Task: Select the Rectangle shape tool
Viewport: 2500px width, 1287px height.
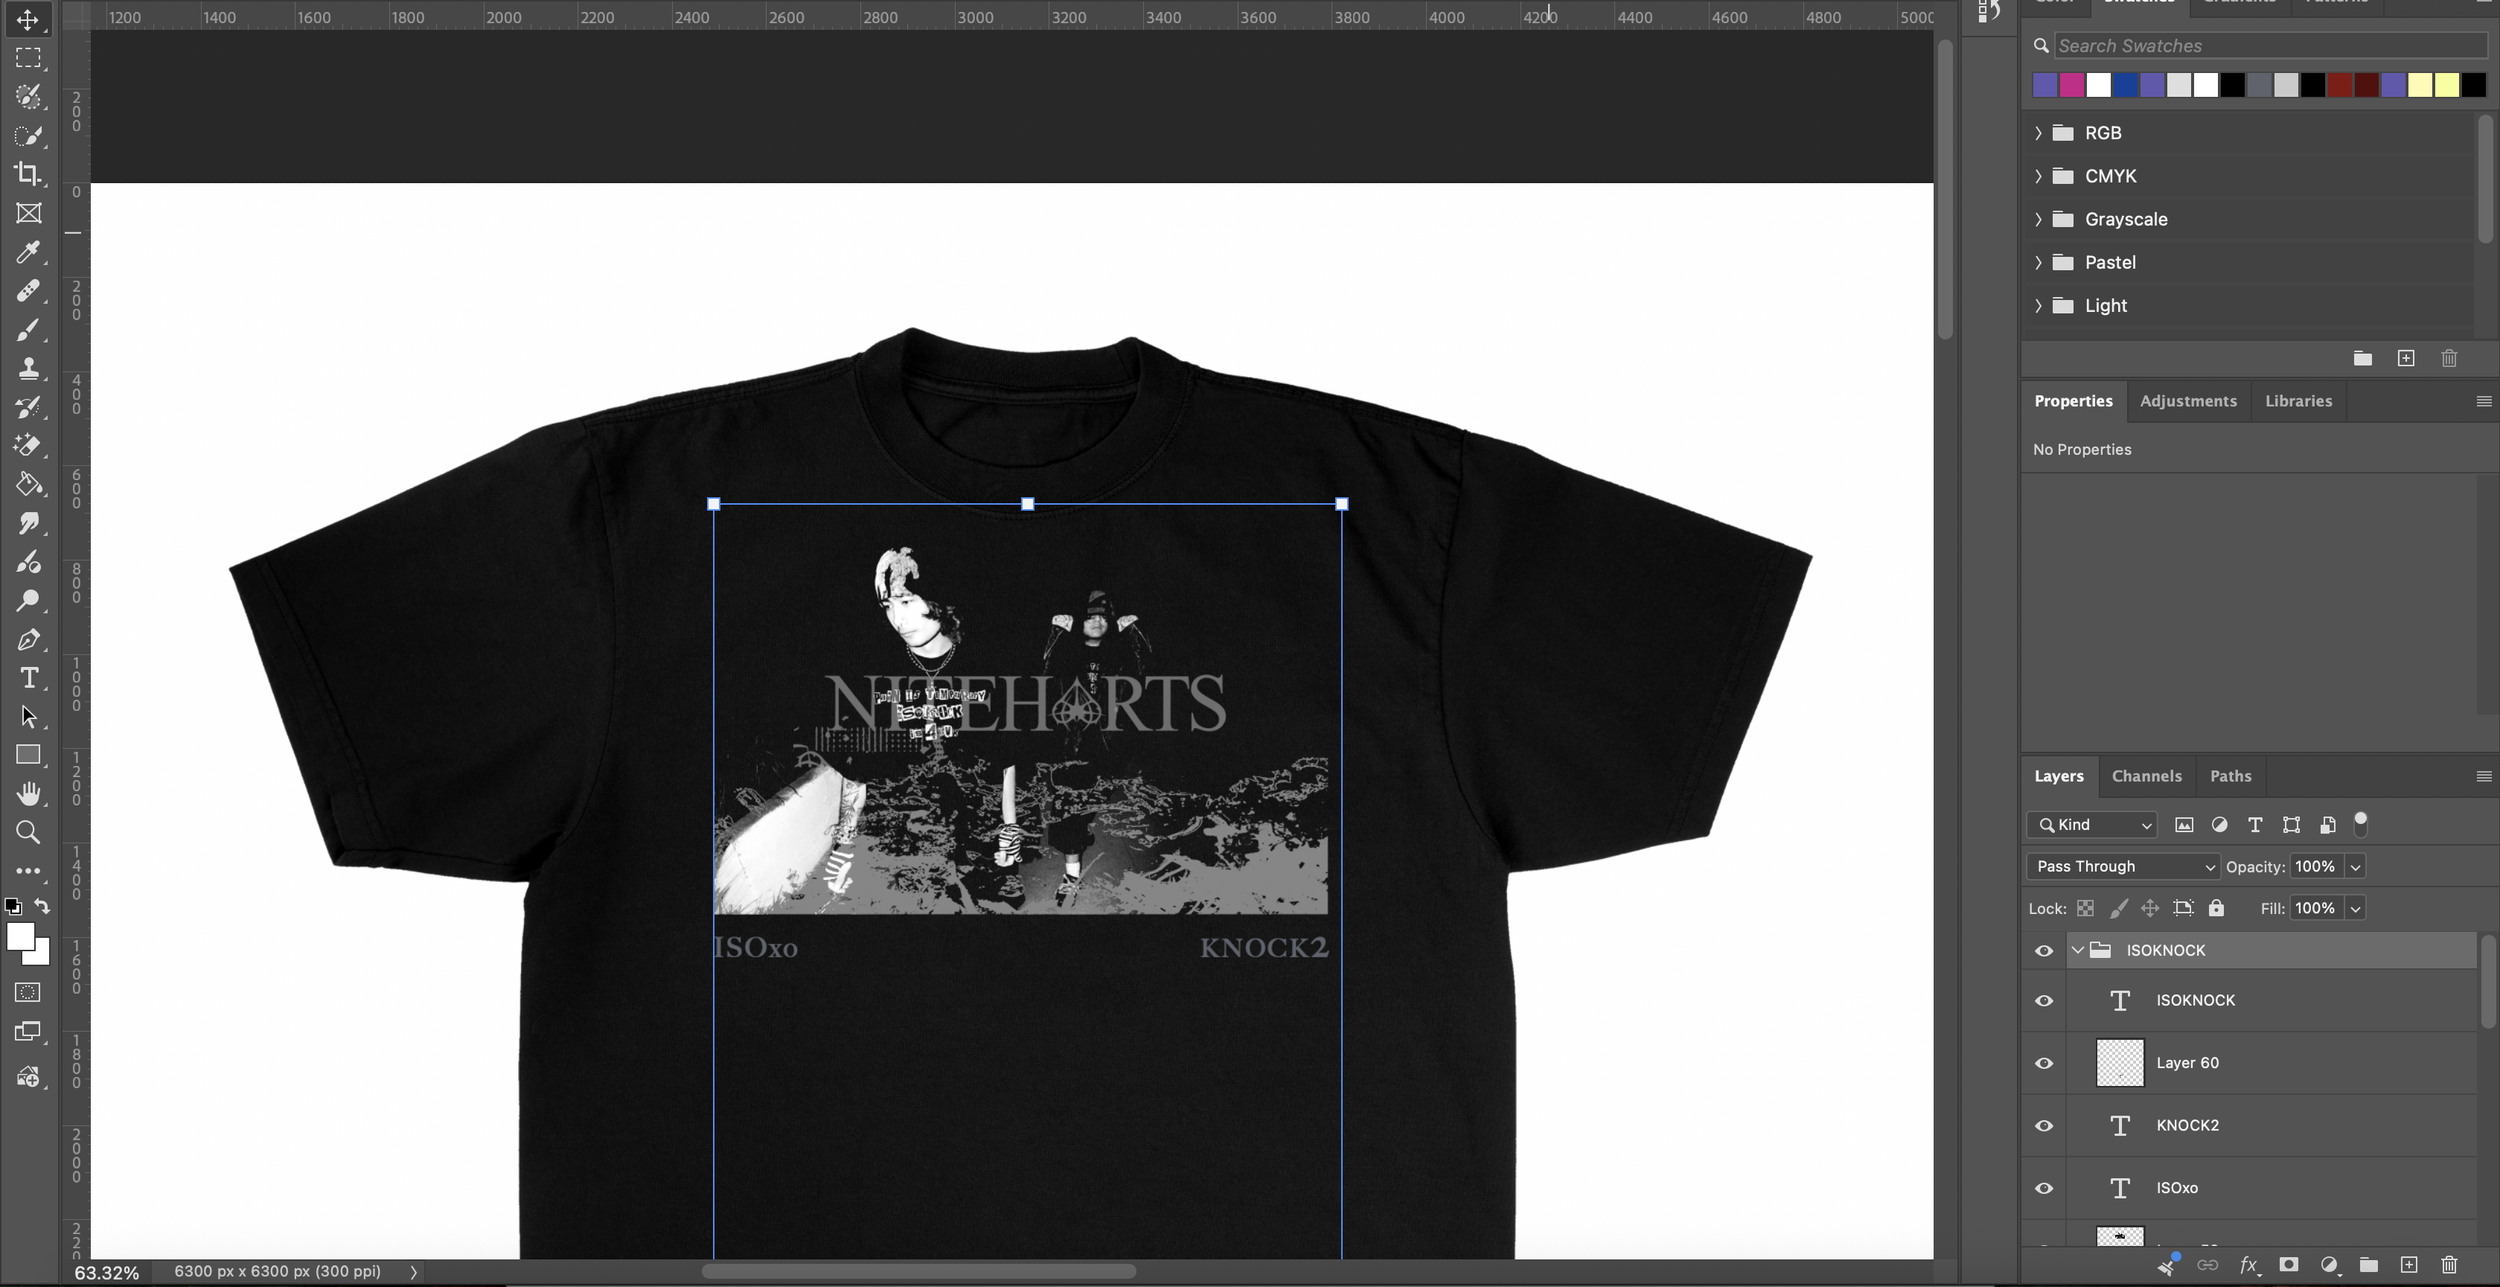Action: (x=28, y=755)
